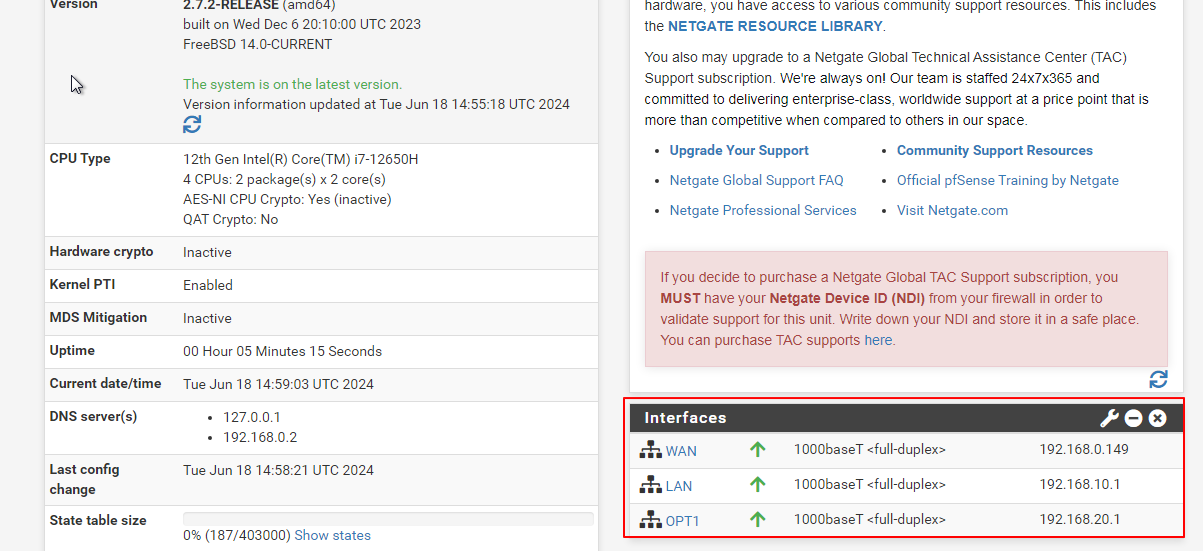Image resolution: width=1203 pixels, height=551 pixels.
Task: Follow the Visit Netgate.com link
Action: 952,210
